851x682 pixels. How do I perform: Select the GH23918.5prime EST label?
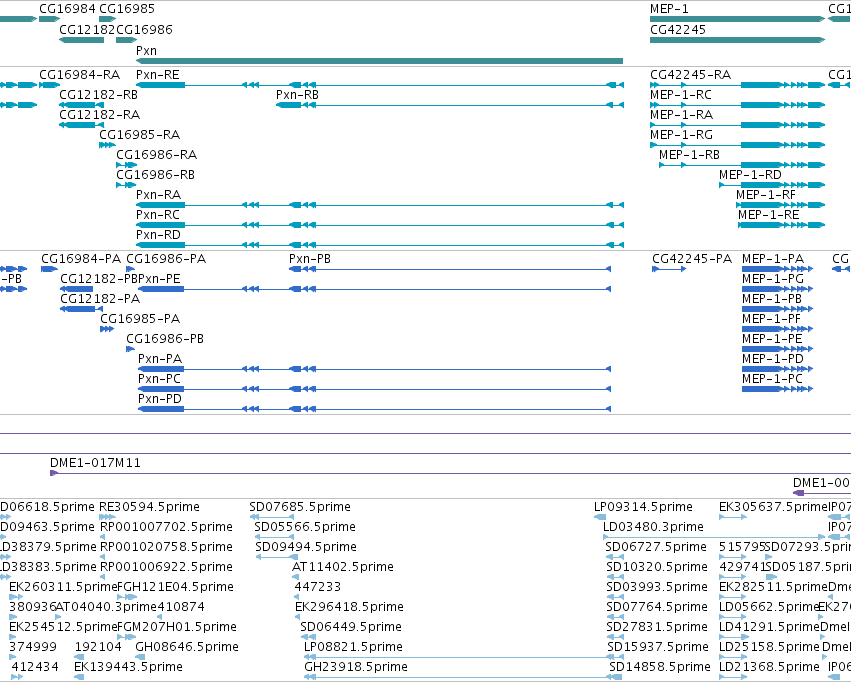[355, 667]
